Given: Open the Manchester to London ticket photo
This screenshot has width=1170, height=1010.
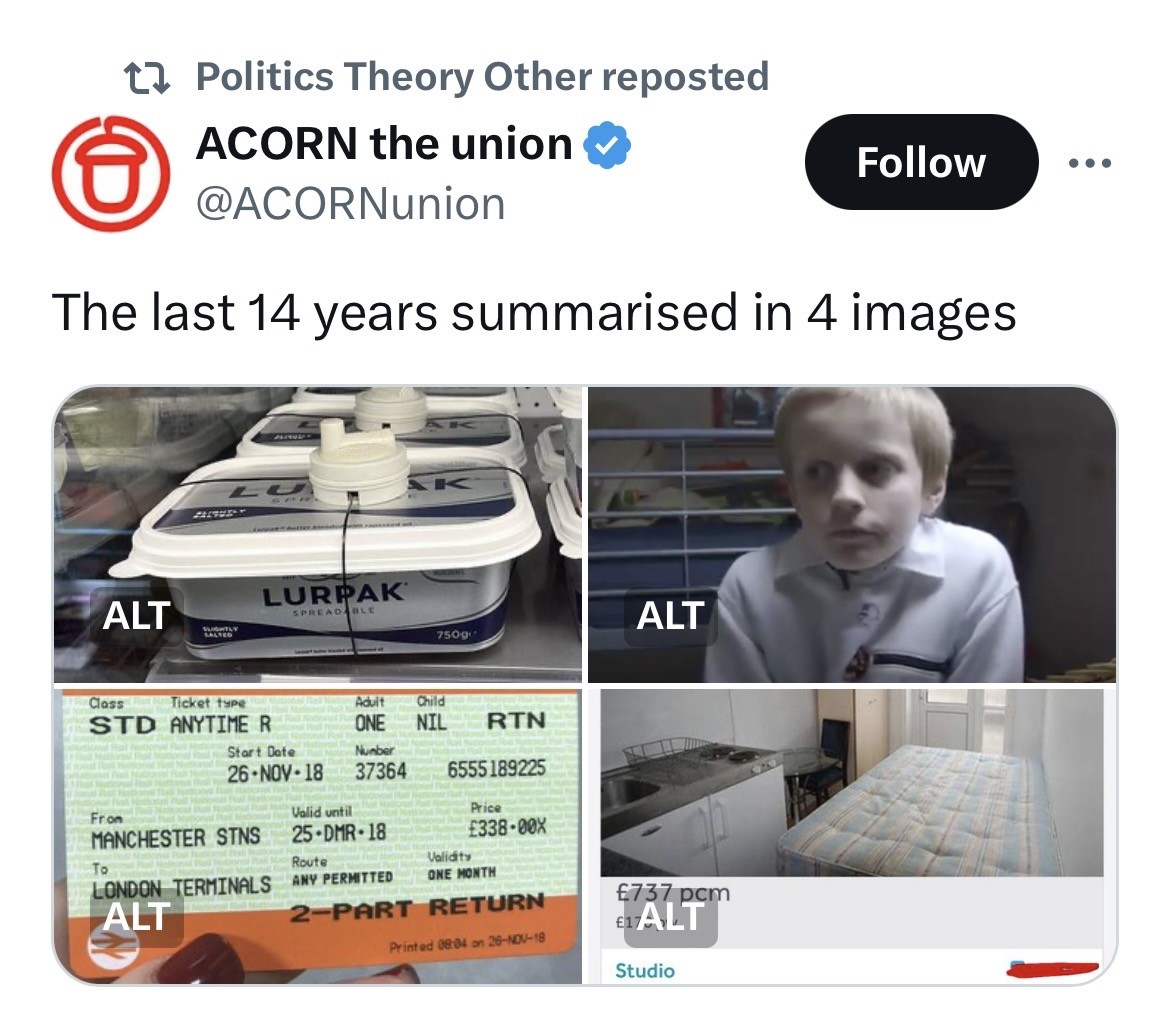Looking at the screenshot, I should point(317,836).
